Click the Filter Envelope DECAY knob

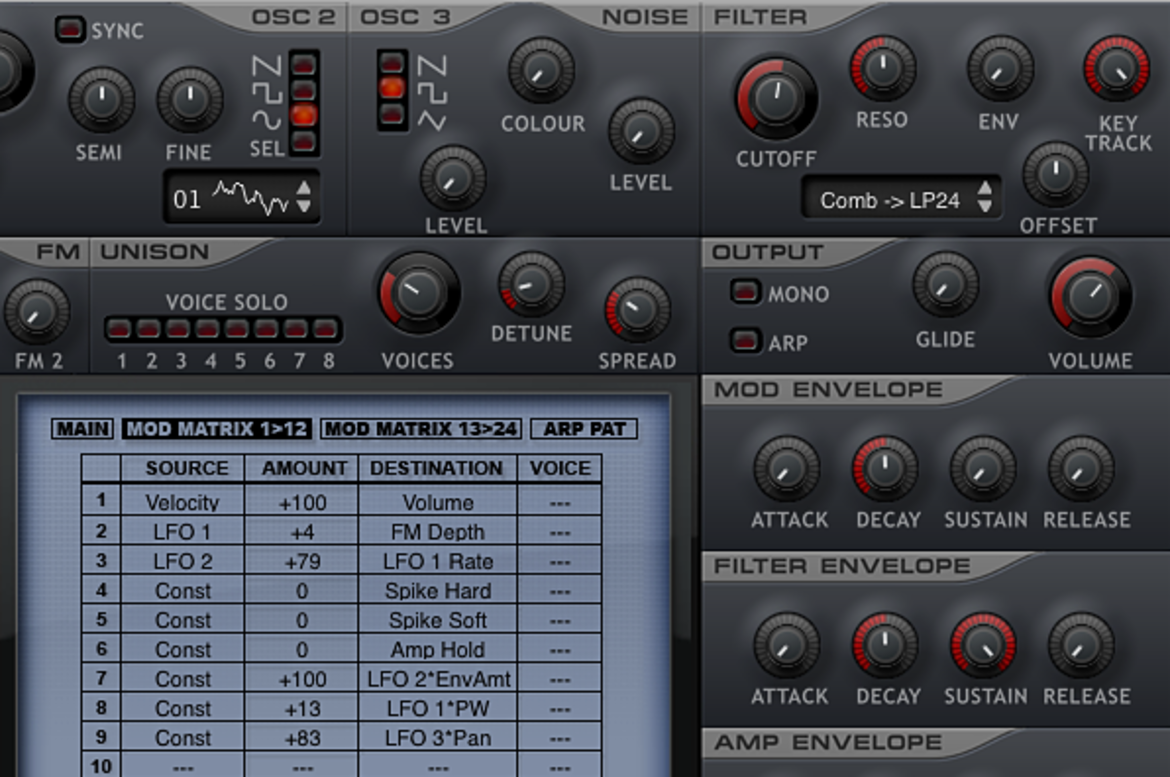coord(886,646)
